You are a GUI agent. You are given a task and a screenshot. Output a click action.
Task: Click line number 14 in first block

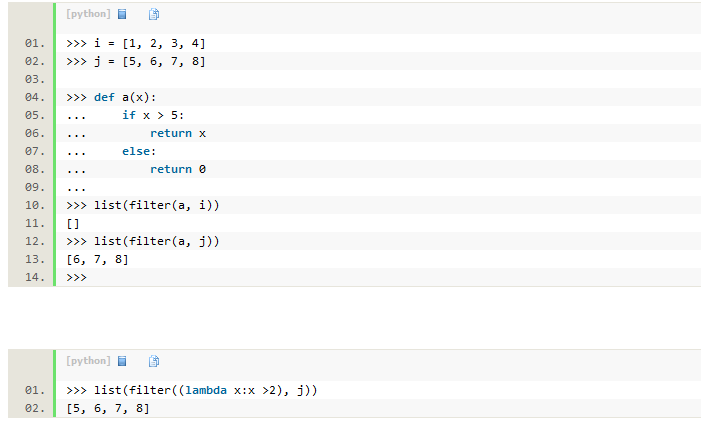pos(35,277)
